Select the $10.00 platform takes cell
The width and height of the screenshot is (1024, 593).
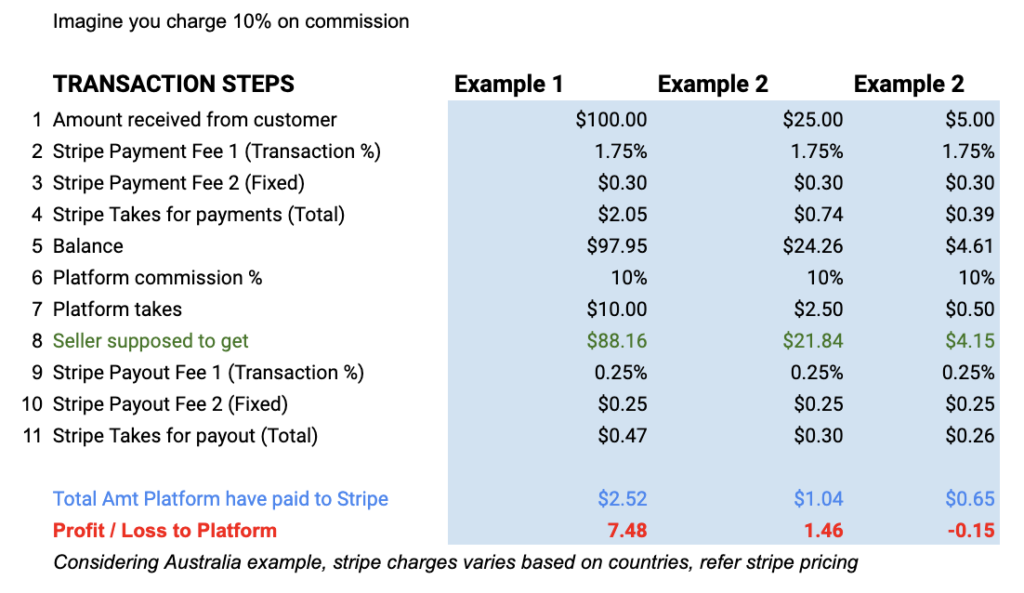point(617,309)
